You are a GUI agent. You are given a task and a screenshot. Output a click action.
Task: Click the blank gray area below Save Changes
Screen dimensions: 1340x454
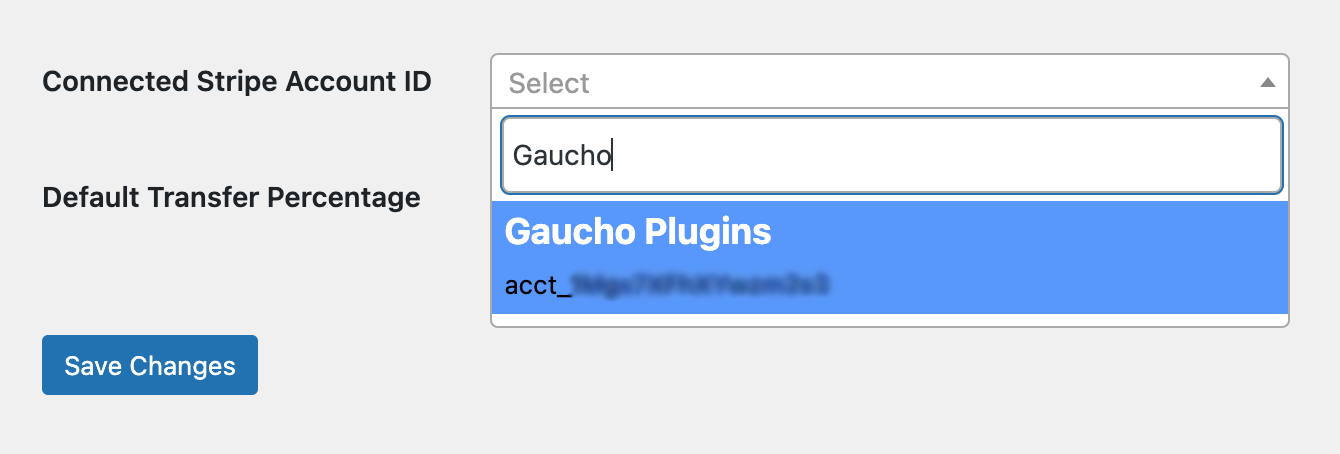coord(150,425)
